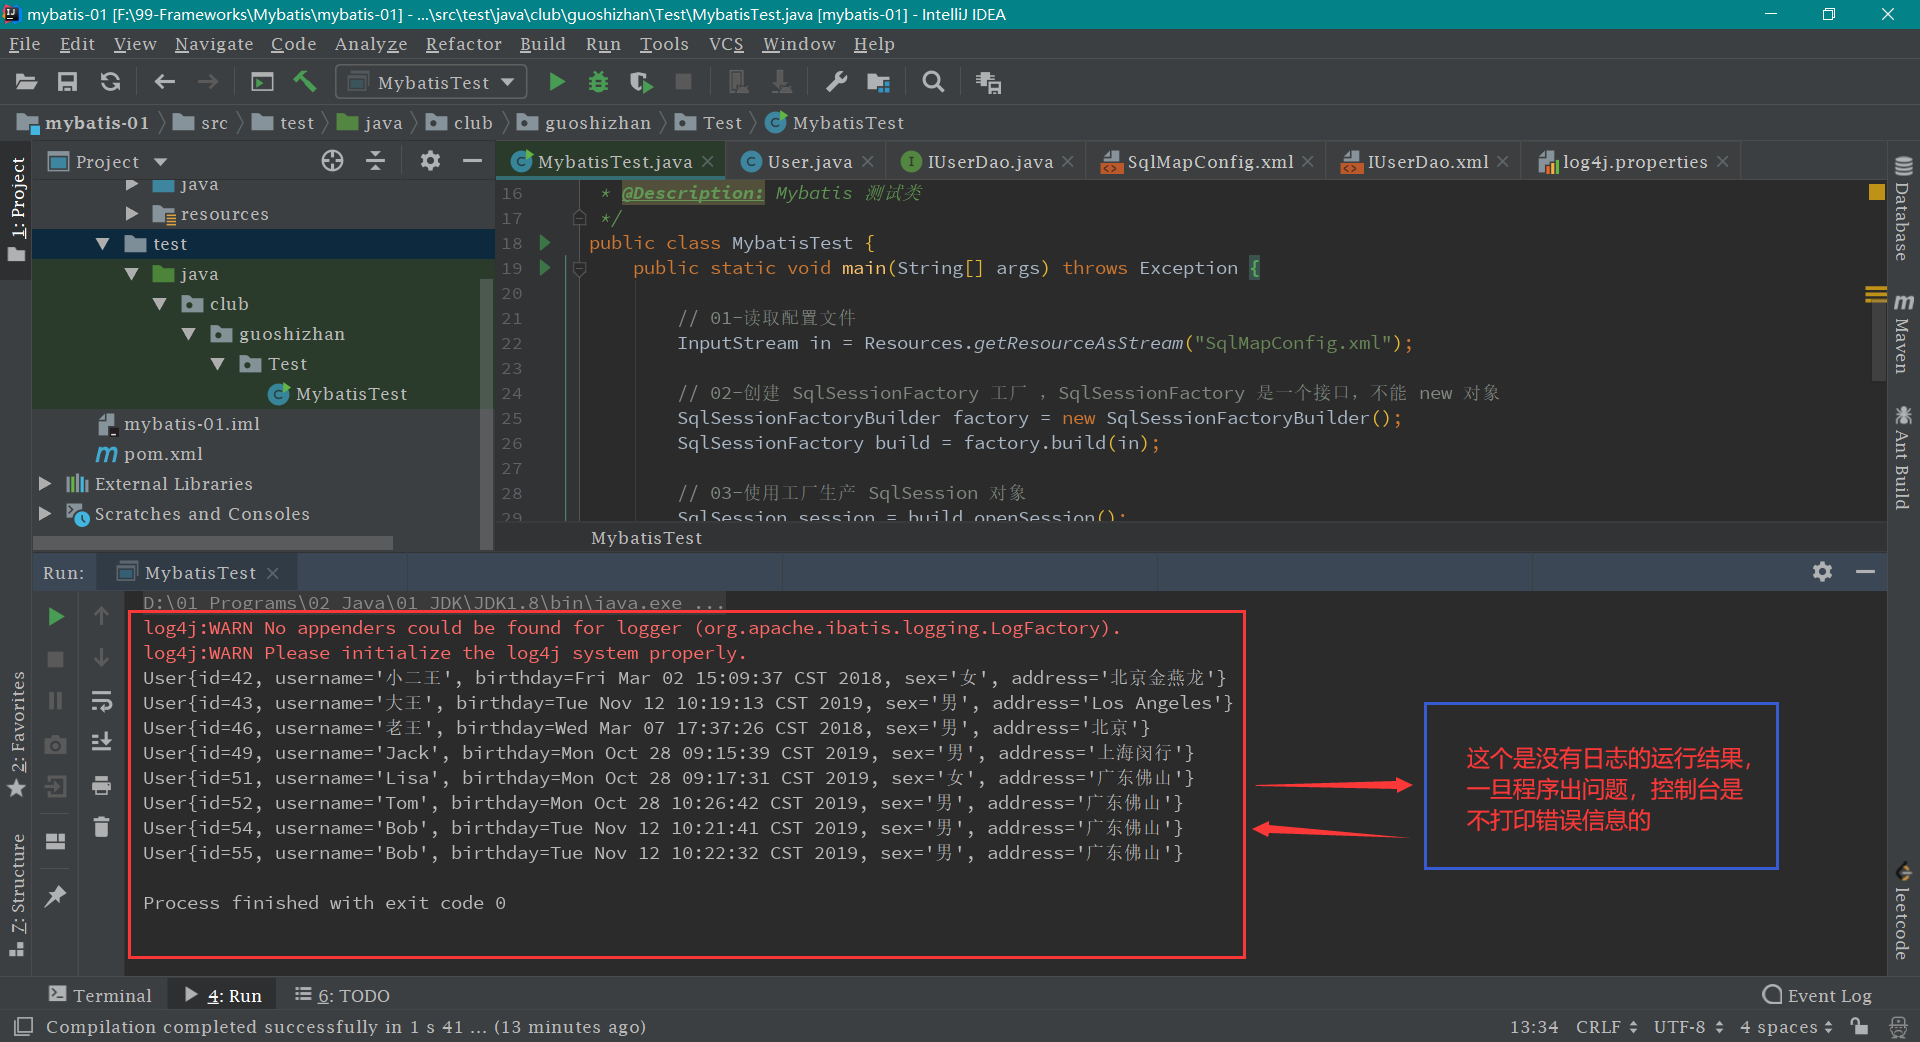Rerun MybatisTest in the Run panel

coord(56,617)
